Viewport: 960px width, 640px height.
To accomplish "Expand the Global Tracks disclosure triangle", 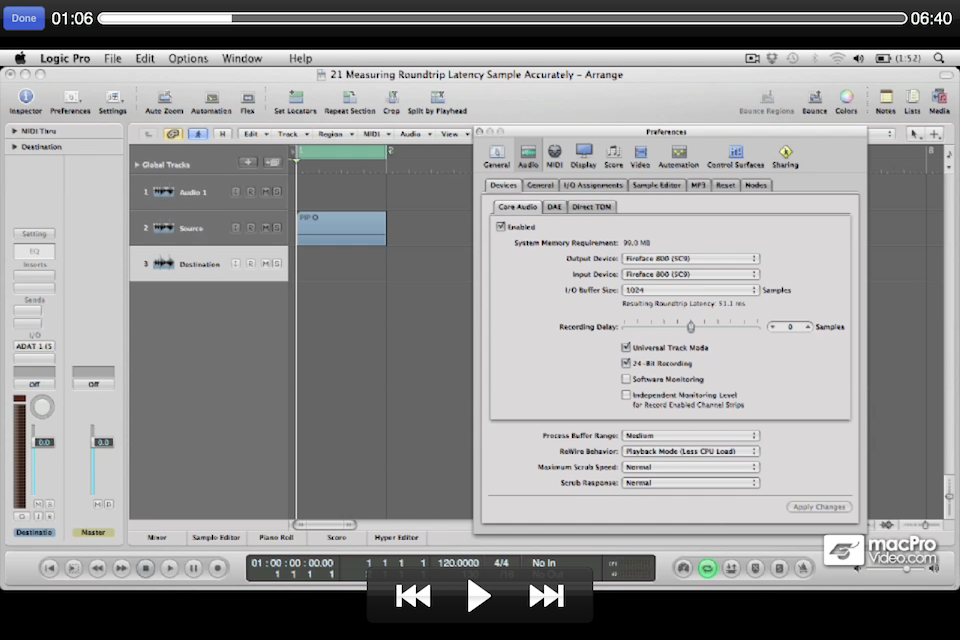I will 137,165.
